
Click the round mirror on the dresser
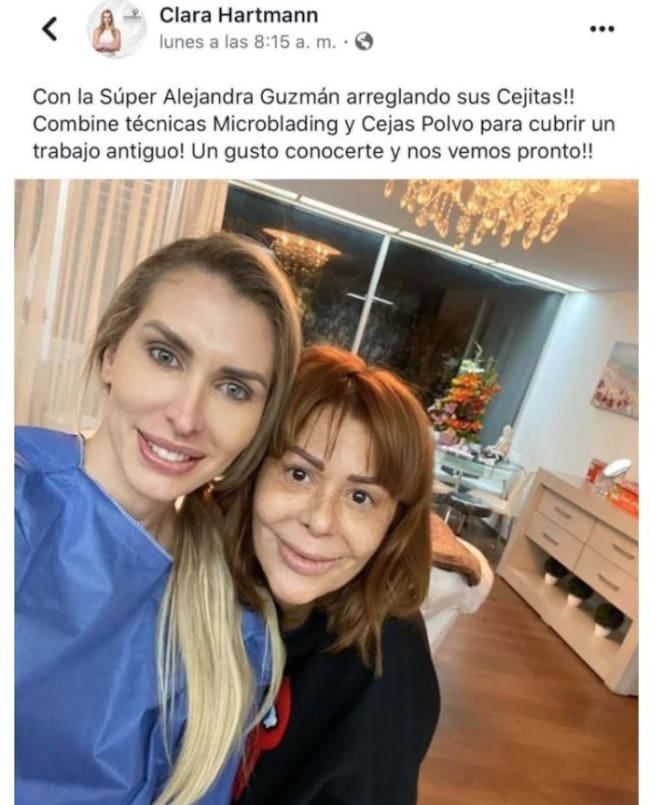click(616, 471)
